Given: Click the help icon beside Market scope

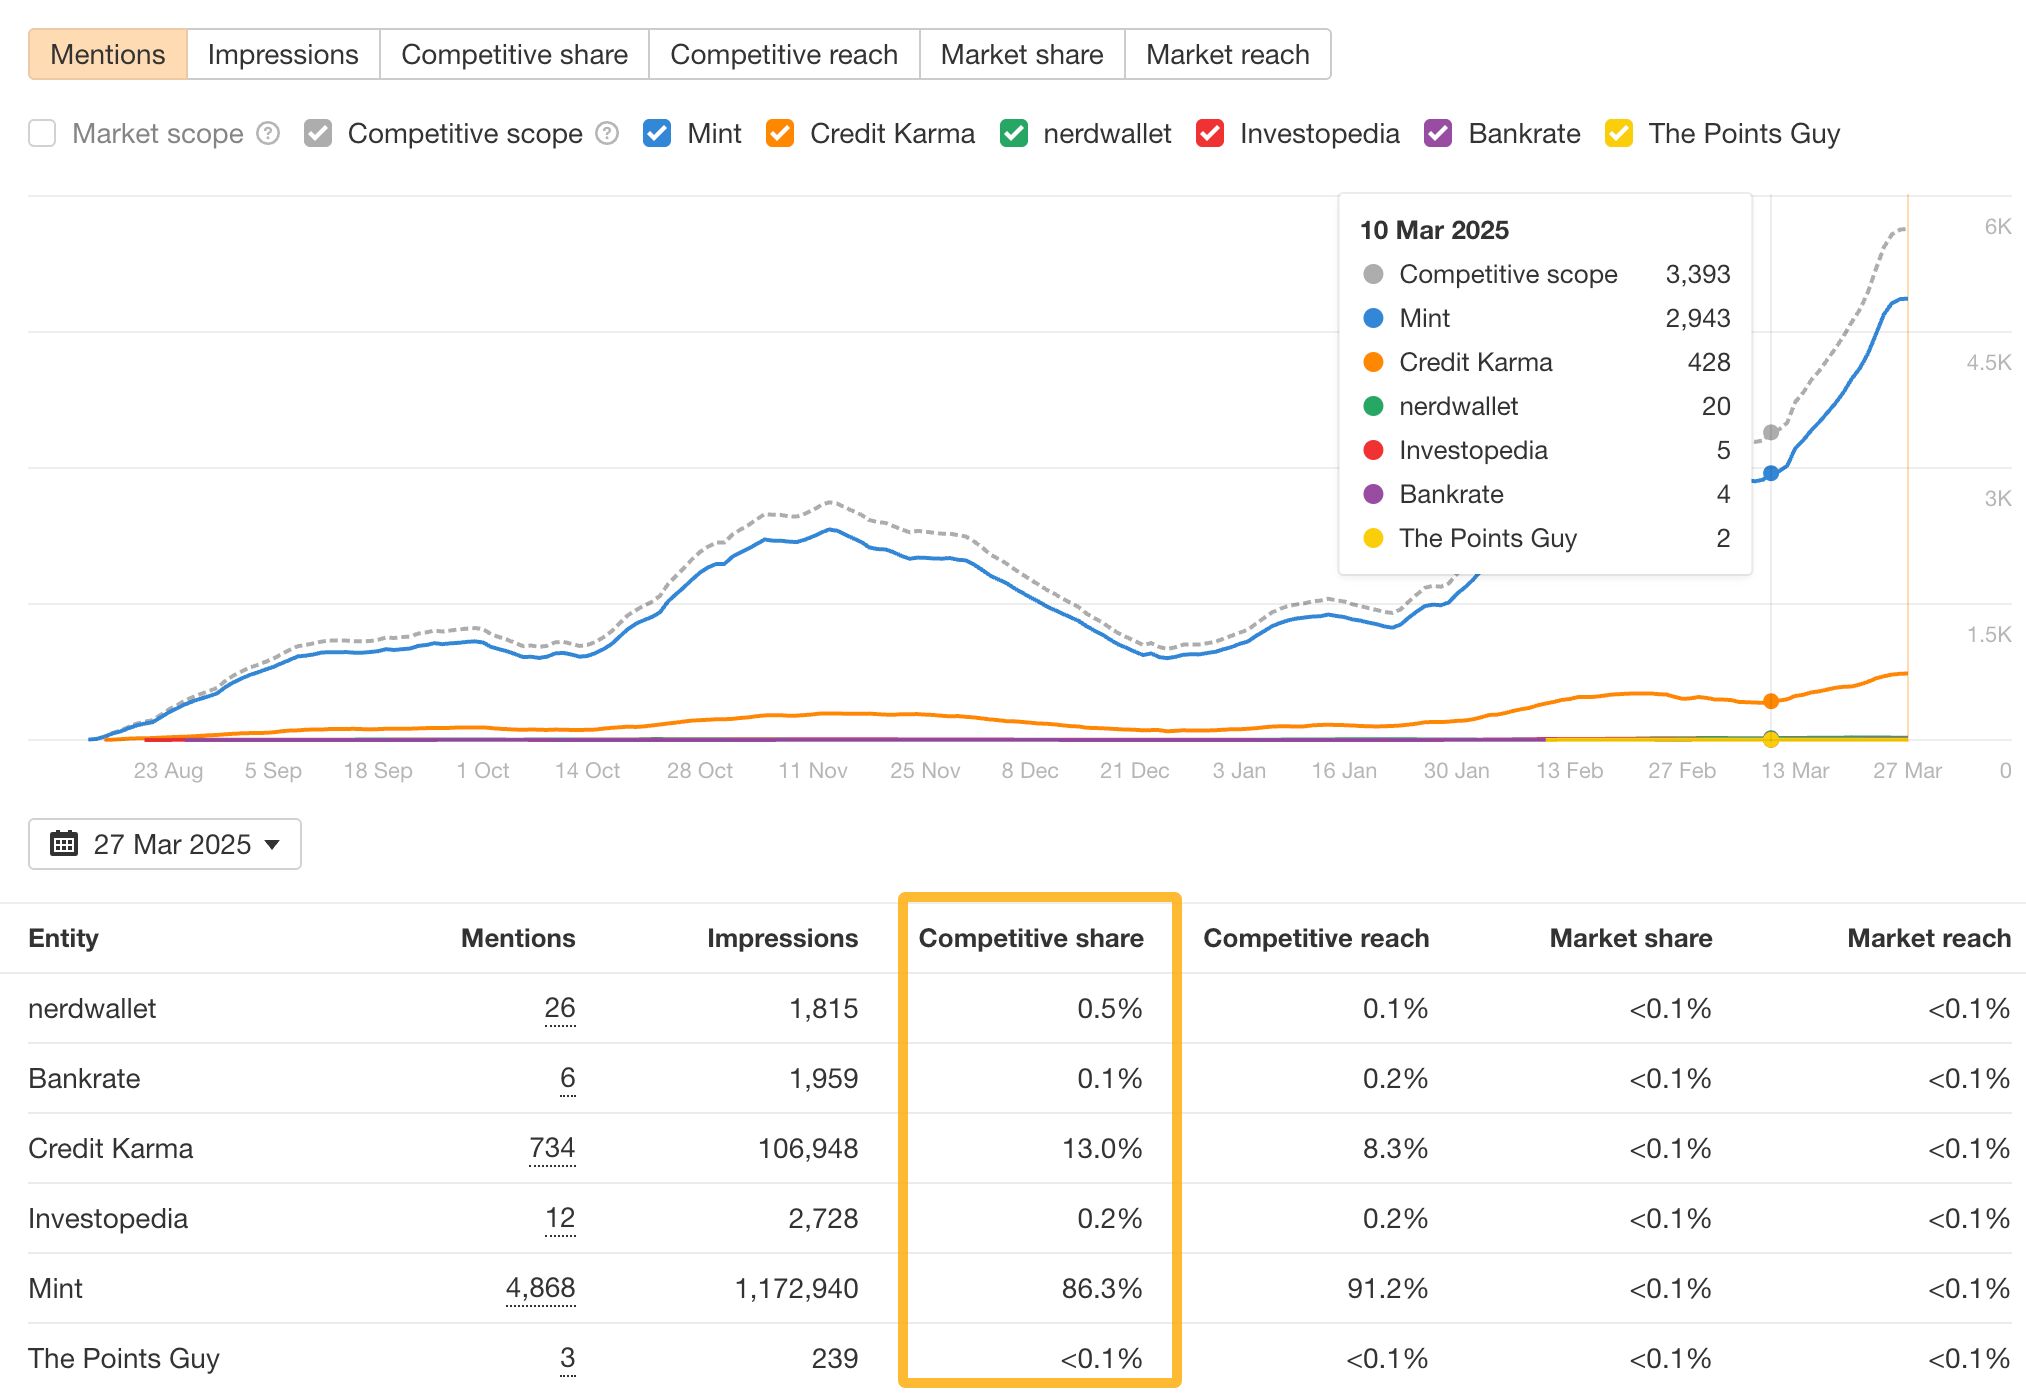Looking at the screenshot, I should click(267, 133).
